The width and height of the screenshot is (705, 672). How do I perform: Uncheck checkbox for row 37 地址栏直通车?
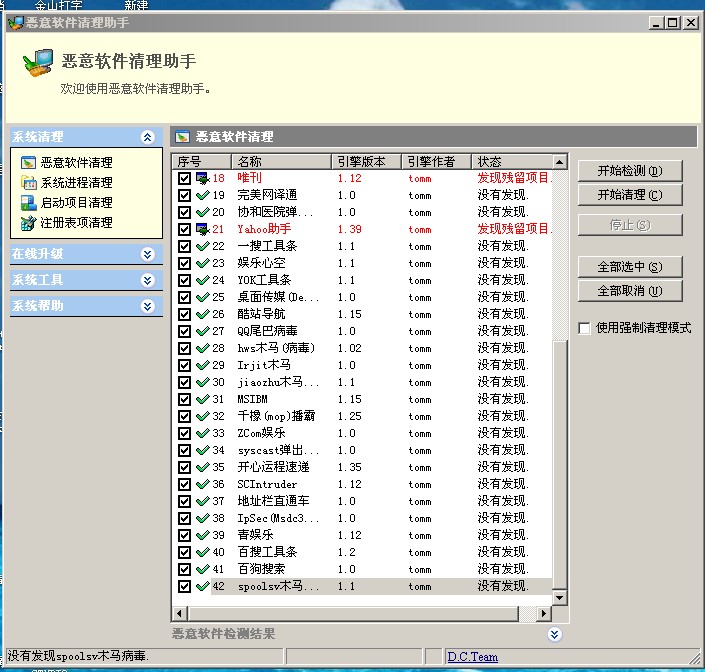click(184, 501)
